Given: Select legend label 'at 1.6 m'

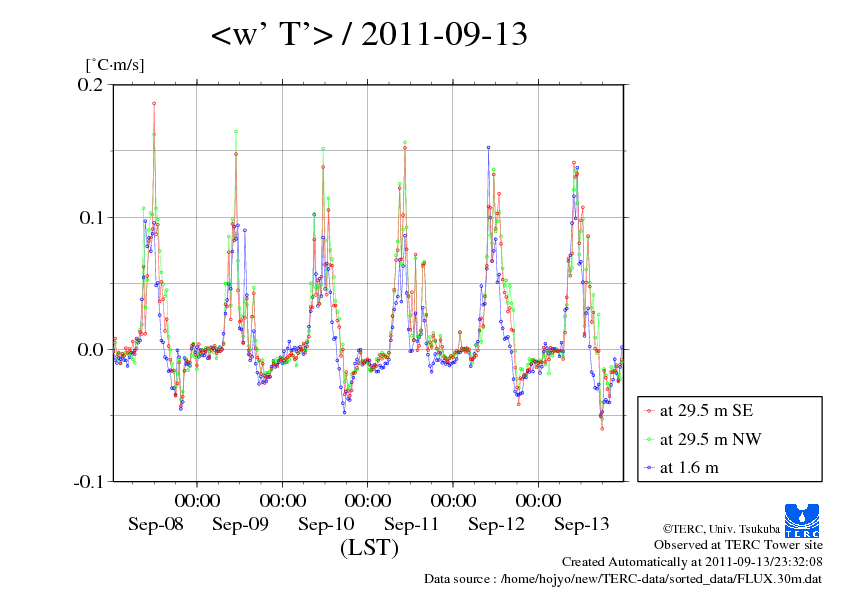Looking at the screenshot, I should click(x=689, y=468).
